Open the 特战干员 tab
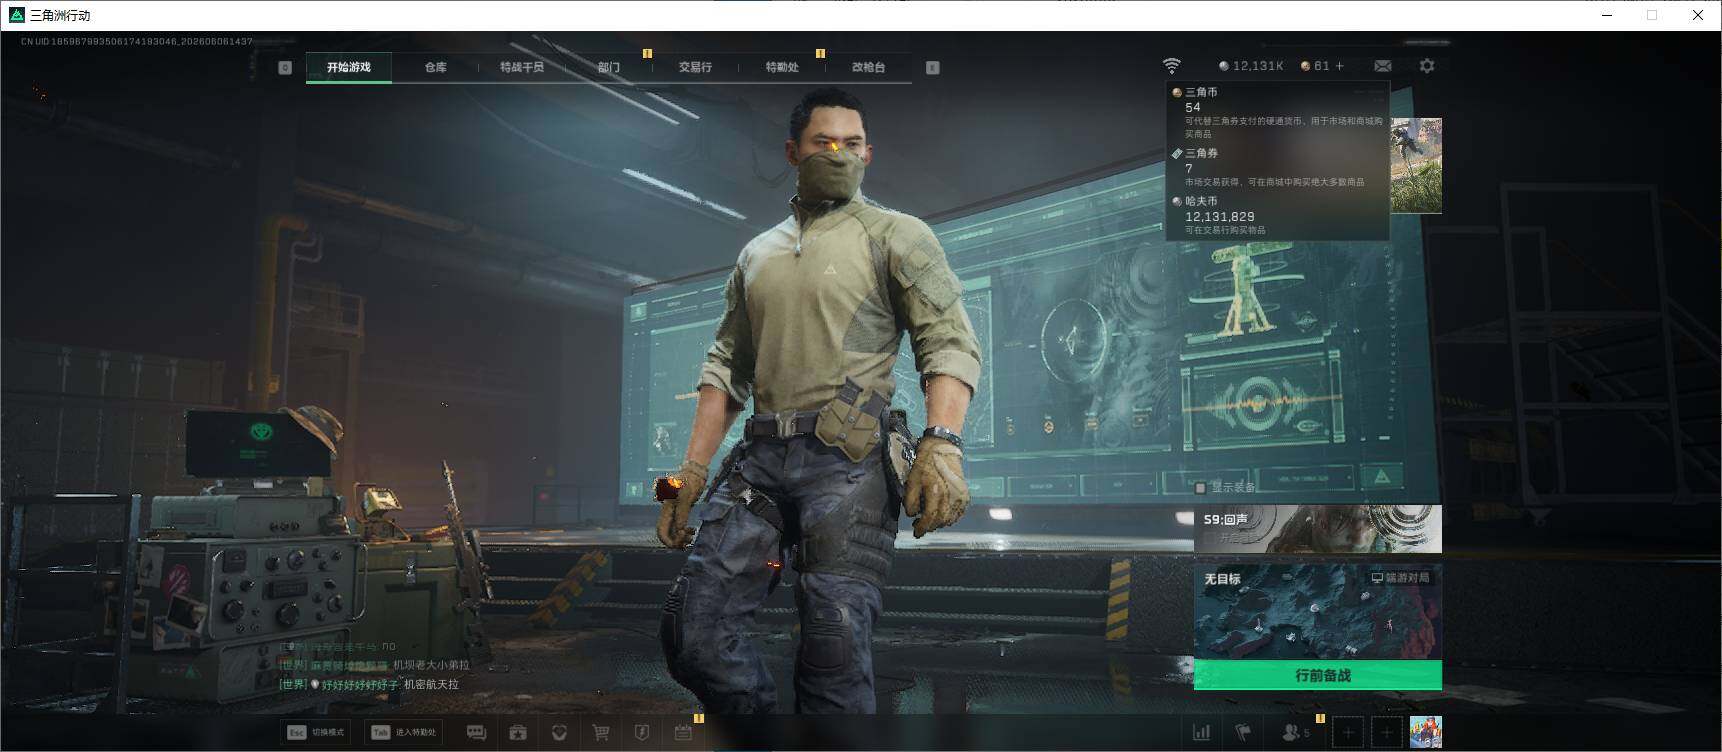 pyautogui.click(x=522, y=67)
